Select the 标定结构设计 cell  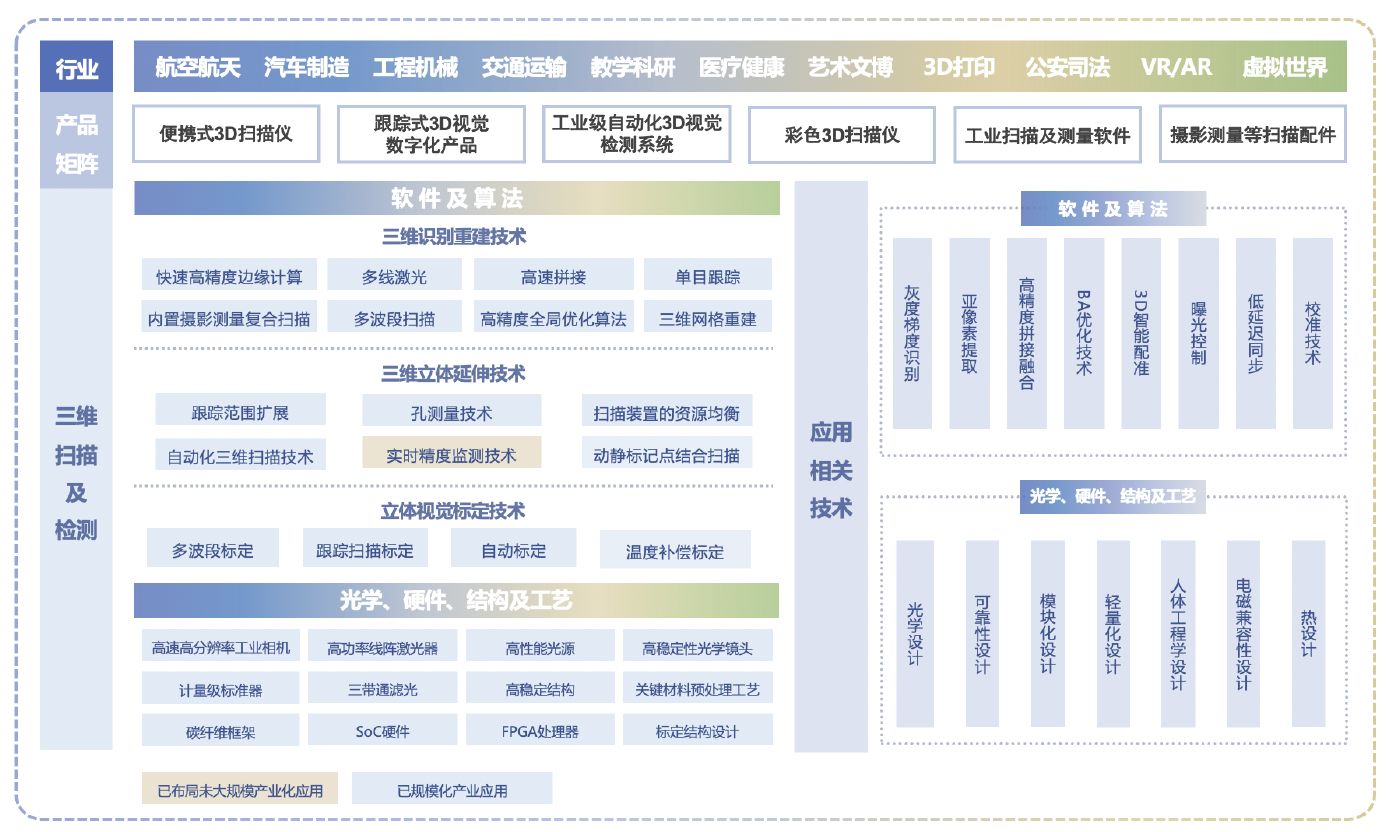tap(698, 730)
